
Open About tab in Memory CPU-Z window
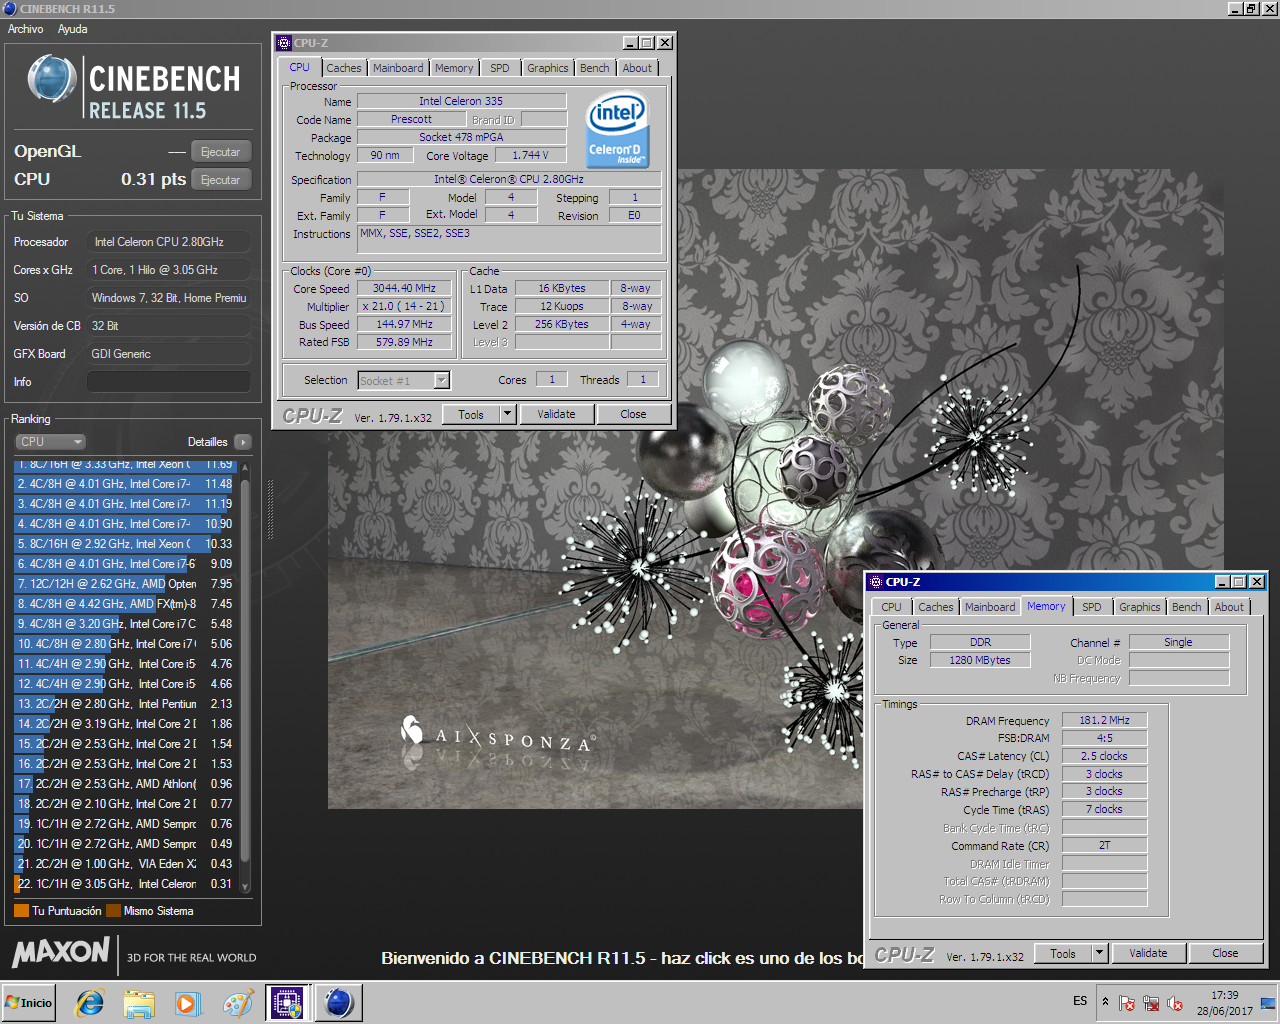(x=1230, y=607)
